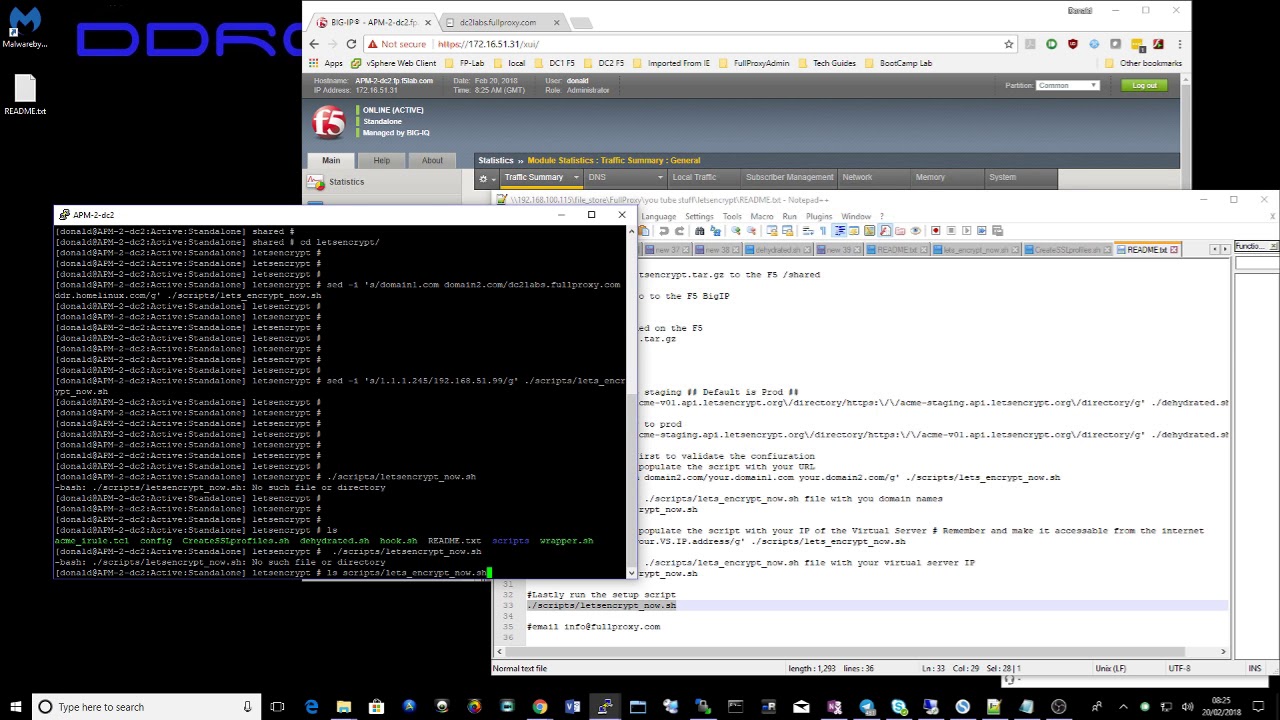
Task: Open Apps shortcut in bookmarks bar
Action: click(x=326, y=63)
